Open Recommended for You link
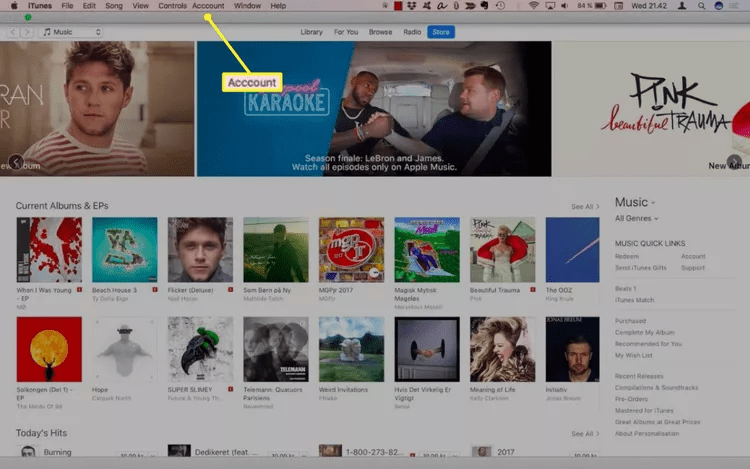 pos(648,344)
